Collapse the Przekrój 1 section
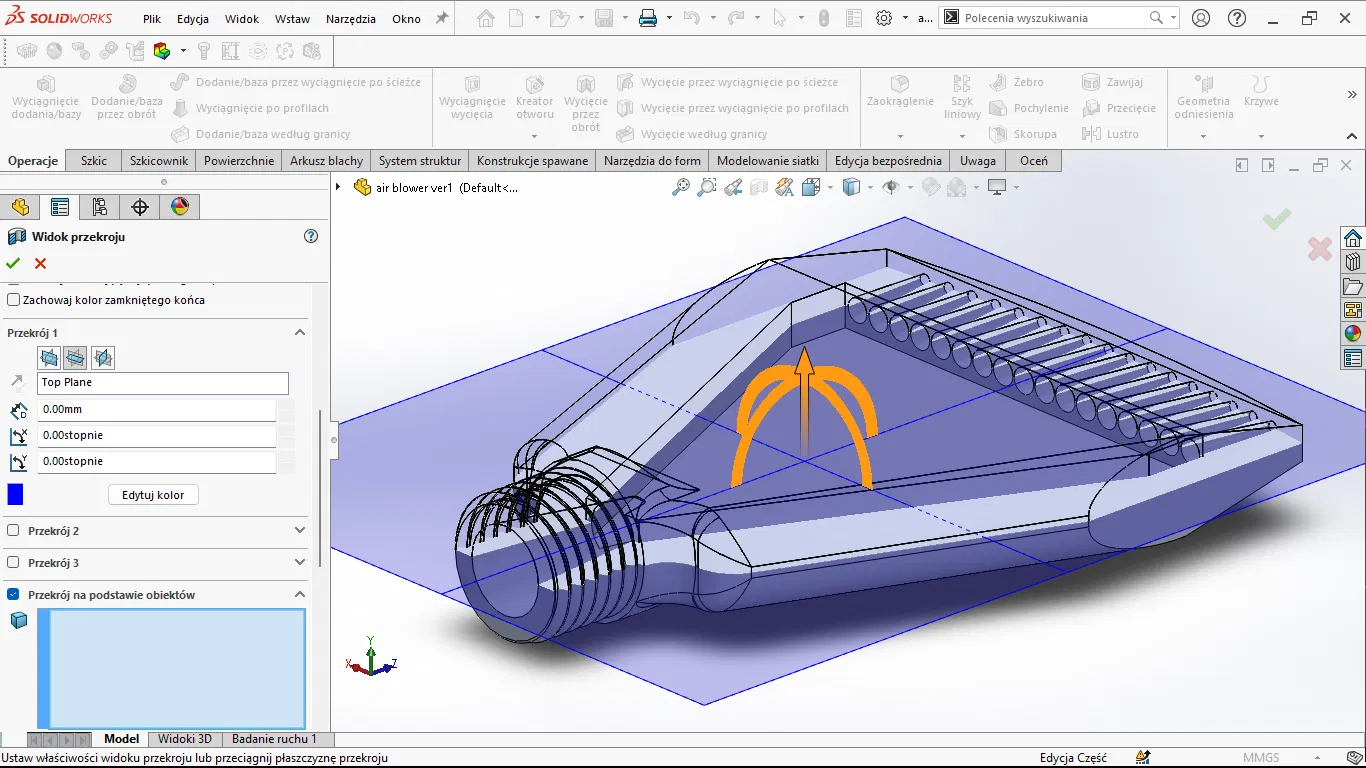 299,333
